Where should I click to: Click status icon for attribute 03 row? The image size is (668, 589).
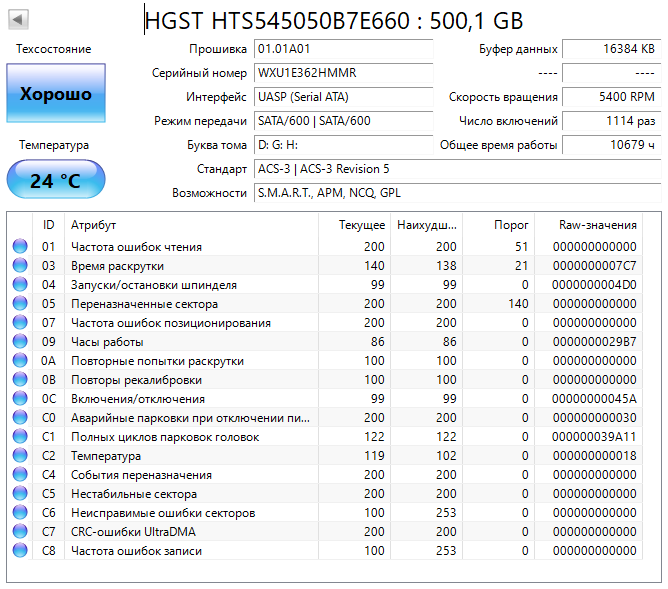click(20, 265)
